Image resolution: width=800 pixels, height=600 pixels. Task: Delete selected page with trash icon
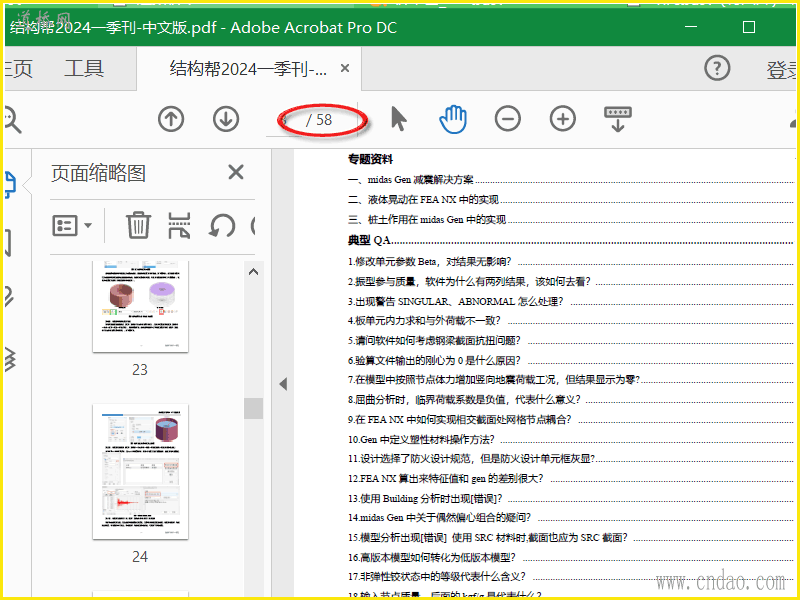[138, 225]
